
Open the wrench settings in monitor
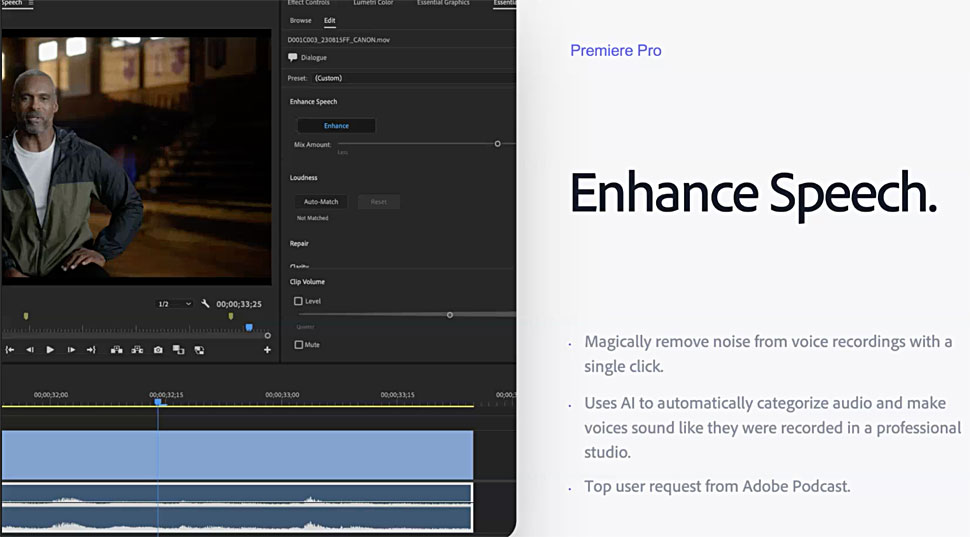pyautogui.click(x=205, y=304)
